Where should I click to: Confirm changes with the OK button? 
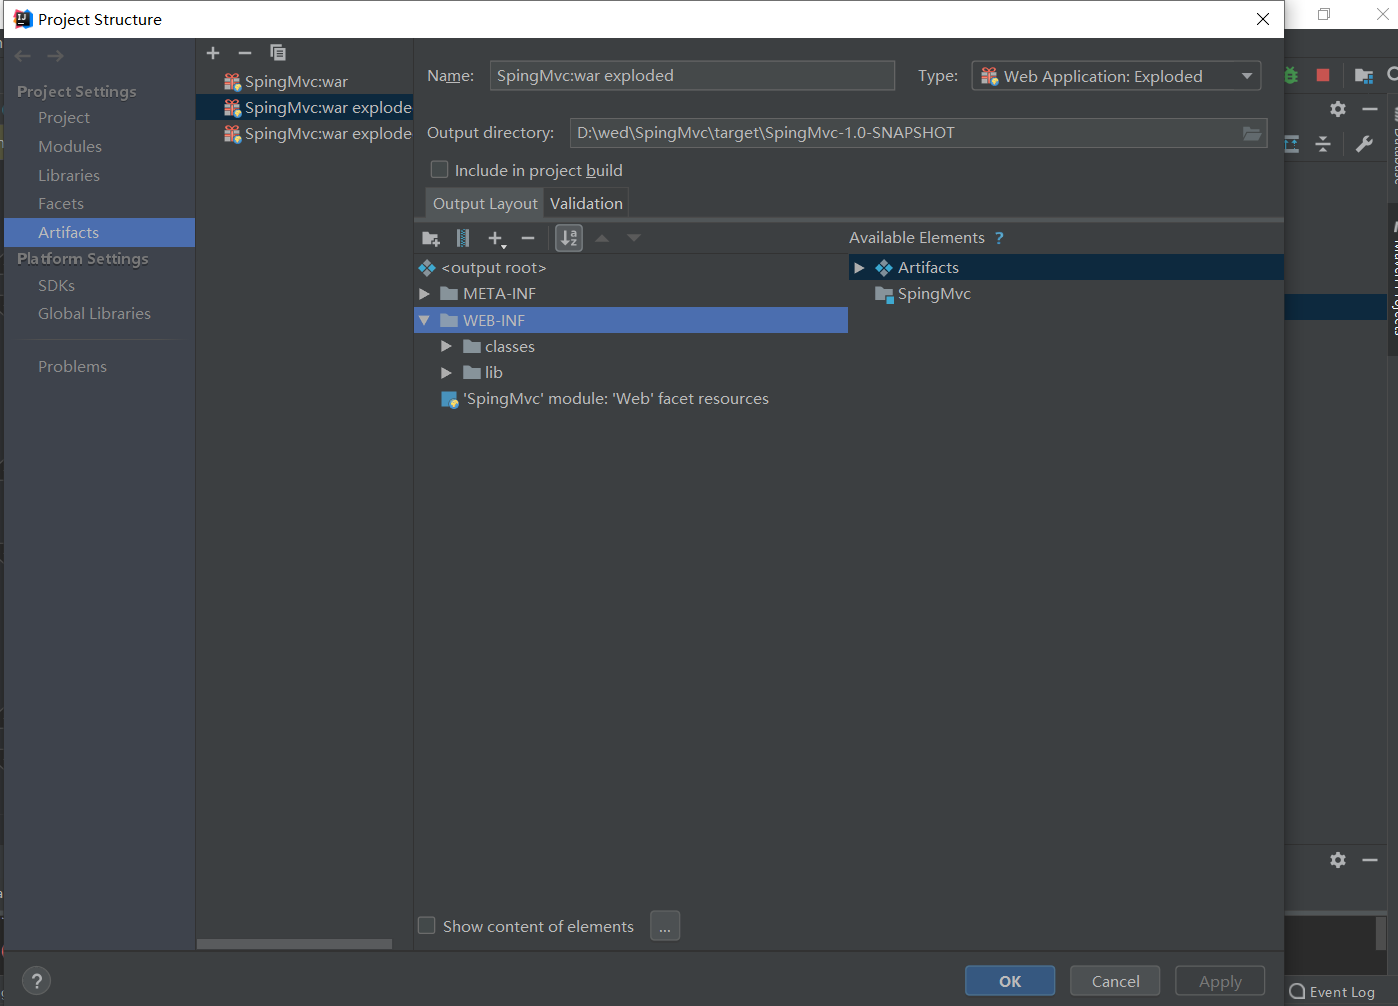1010,980
